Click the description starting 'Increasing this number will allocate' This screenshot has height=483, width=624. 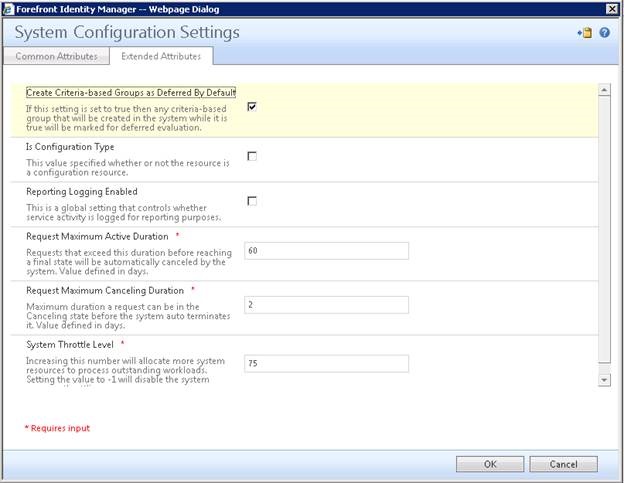pyautogui.click(x=125, y=370)
